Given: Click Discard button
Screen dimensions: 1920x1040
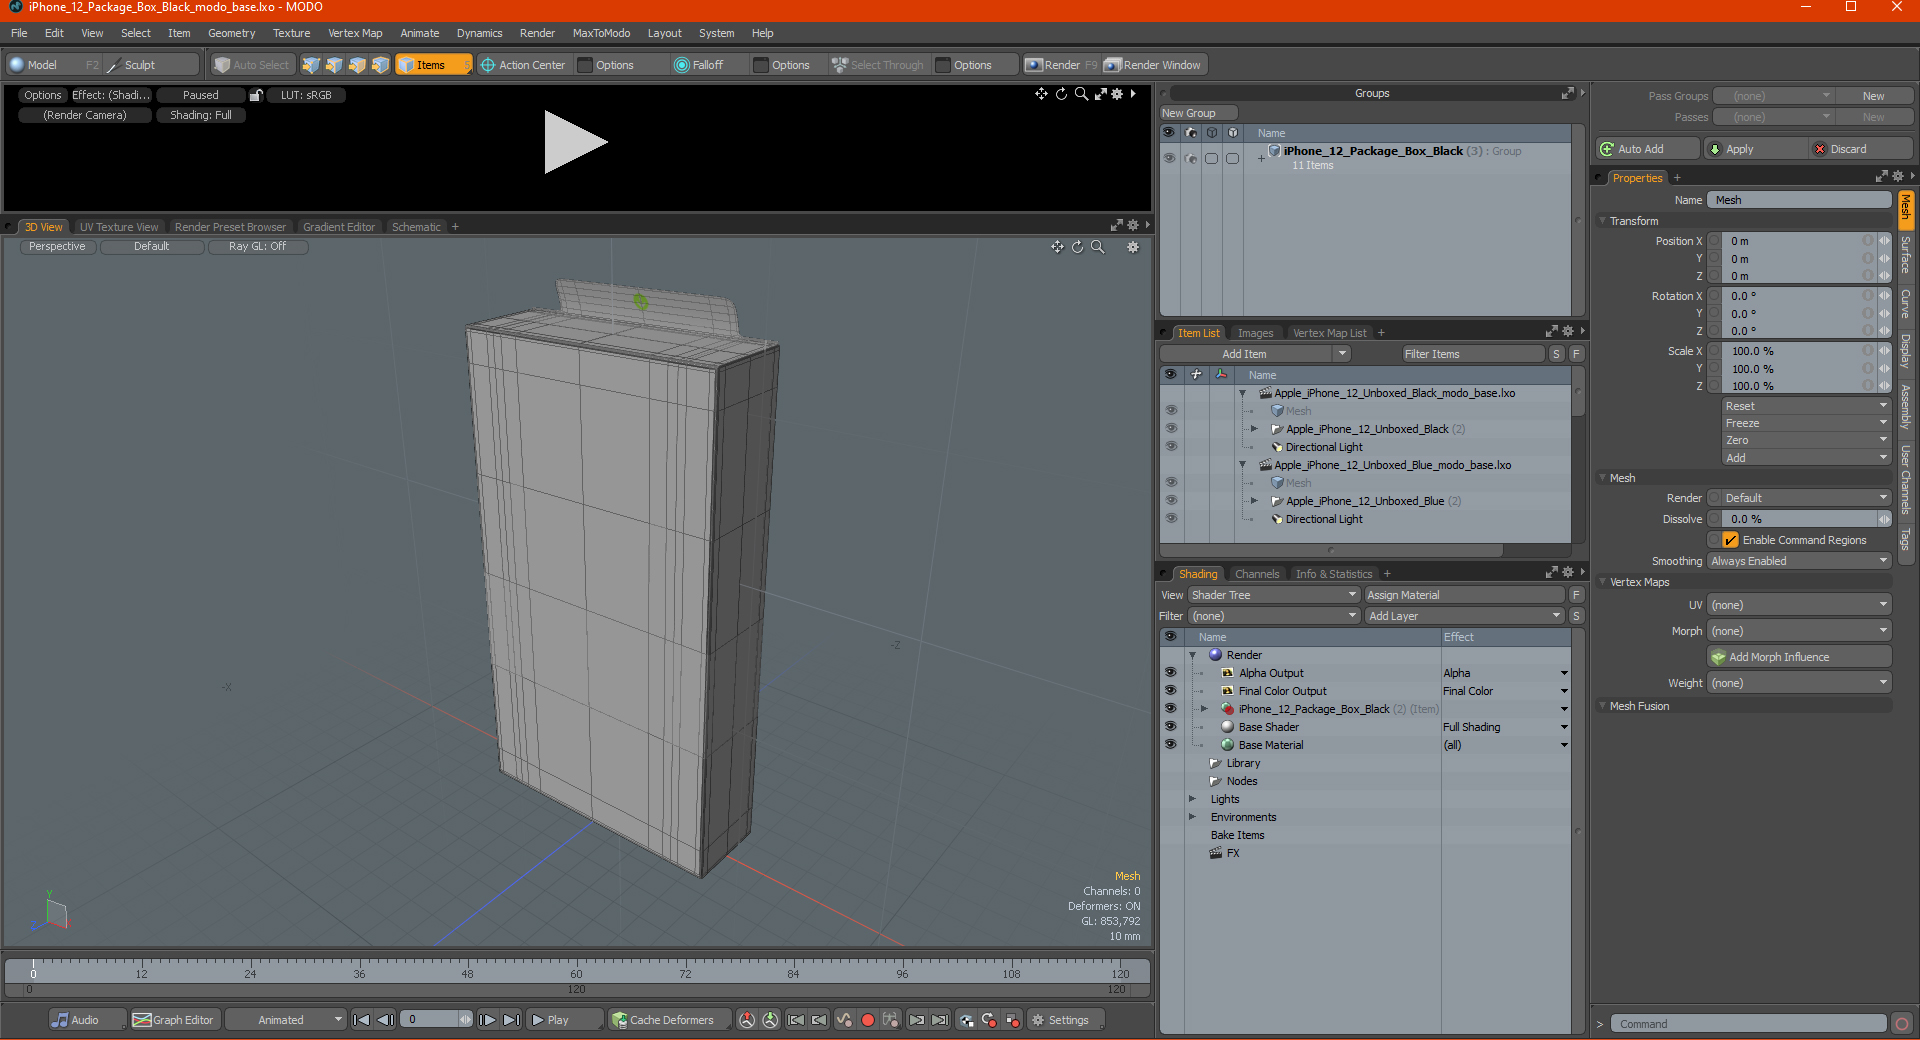Looking at the screenshot, I should coord(1861,149).
